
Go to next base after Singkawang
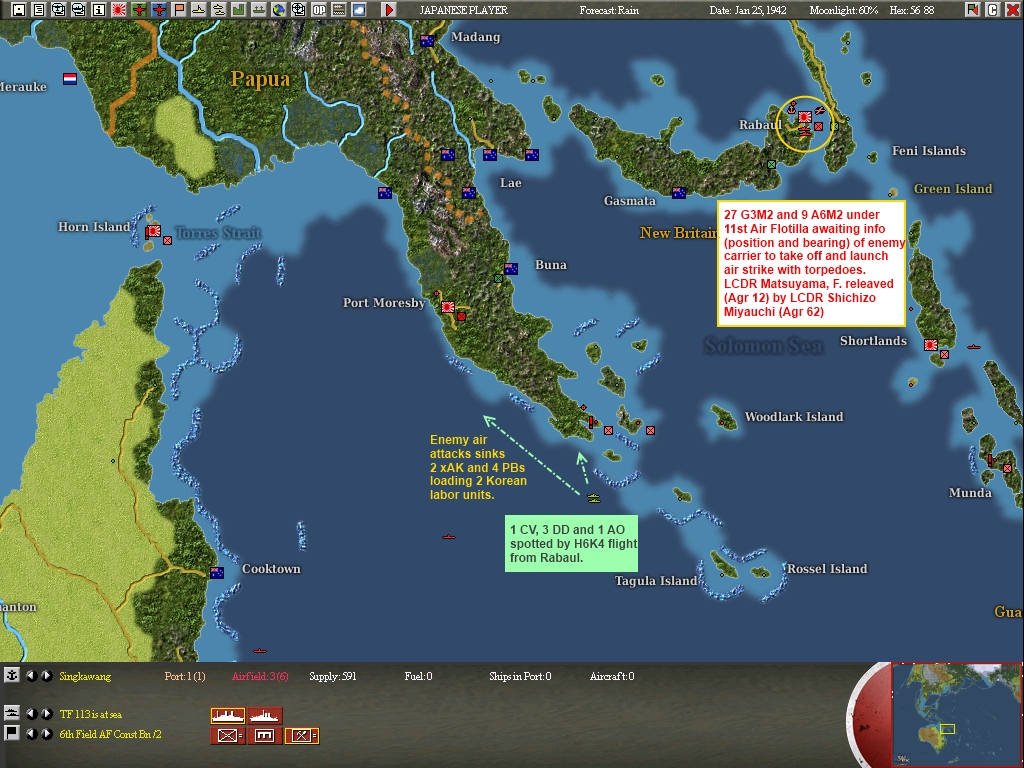tap(46, 676)
